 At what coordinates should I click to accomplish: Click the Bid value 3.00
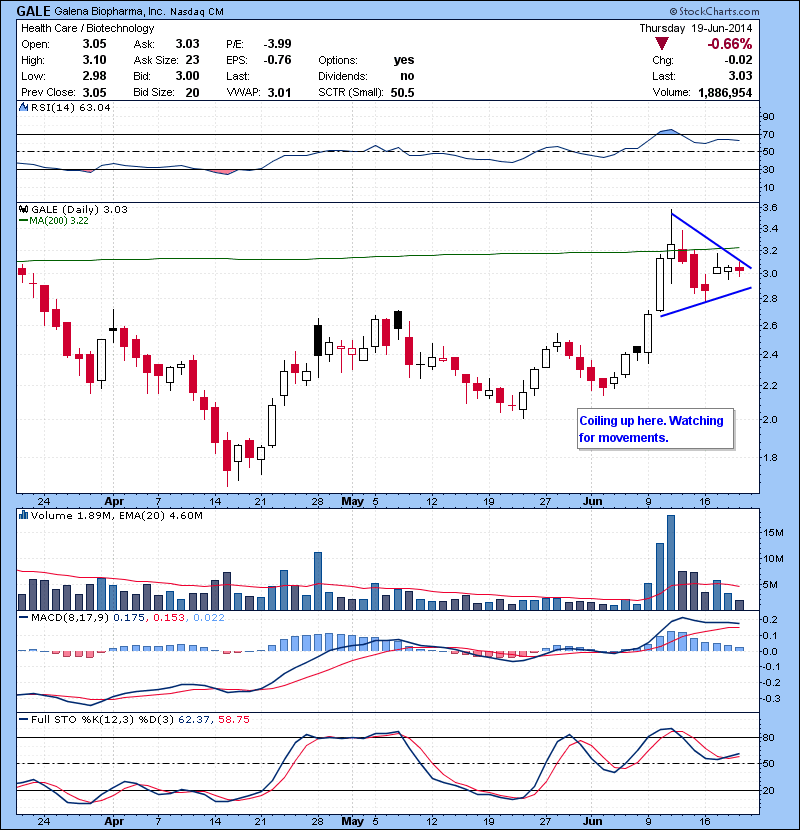coord(187,76)
